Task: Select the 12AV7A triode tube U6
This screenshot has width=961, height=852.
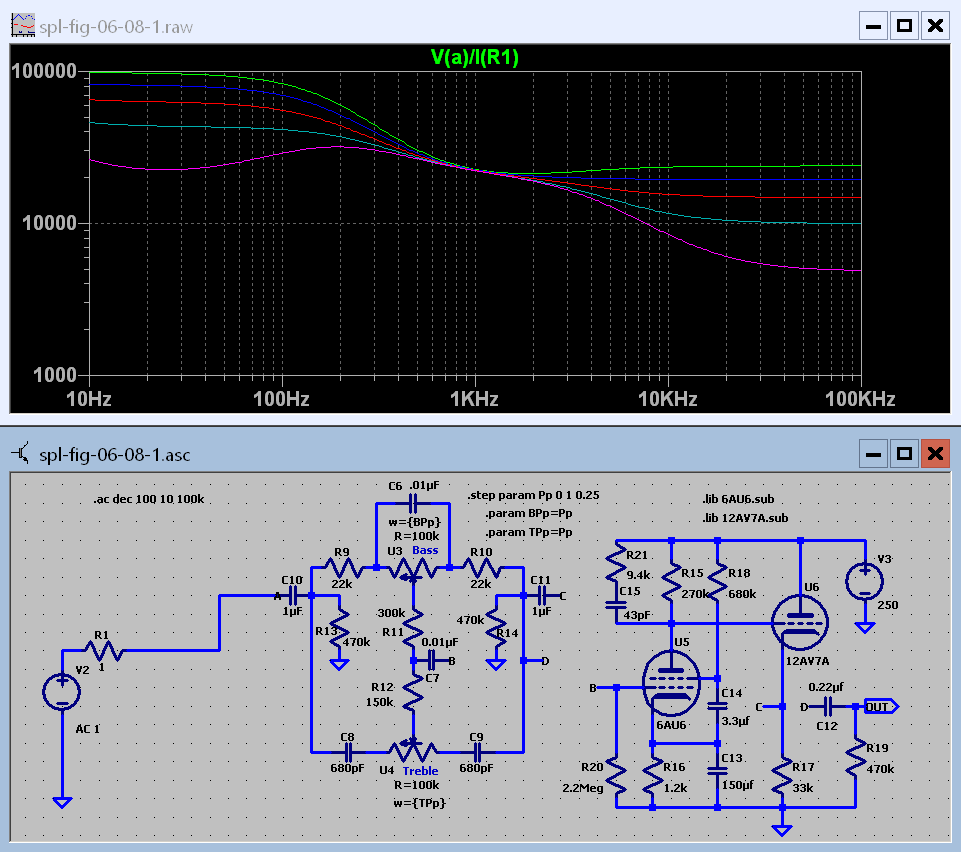Action: [x=799, y=621]
